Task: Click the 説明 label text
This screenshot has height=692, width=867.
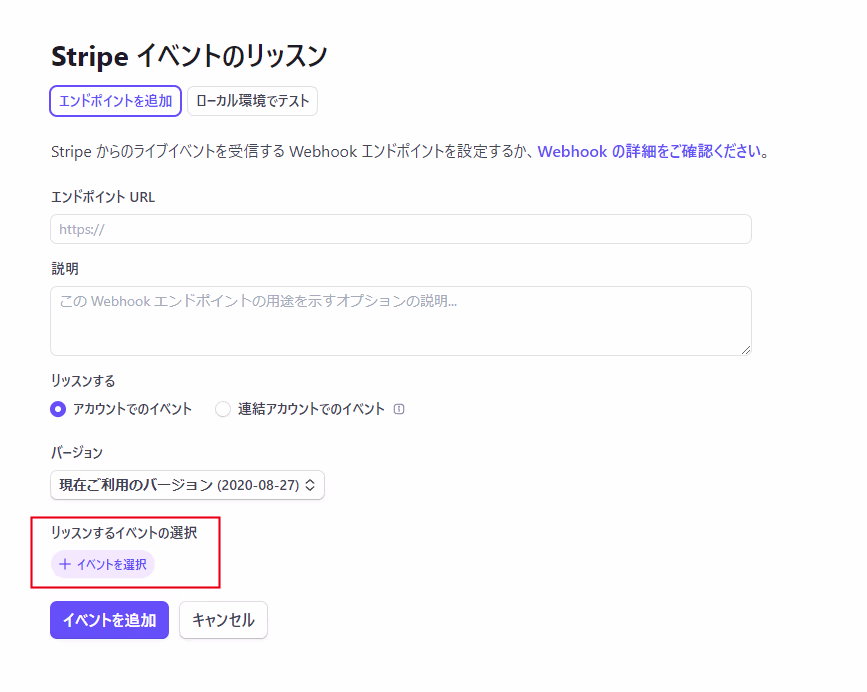Action: pyautogui.click(x=65, y=269)
